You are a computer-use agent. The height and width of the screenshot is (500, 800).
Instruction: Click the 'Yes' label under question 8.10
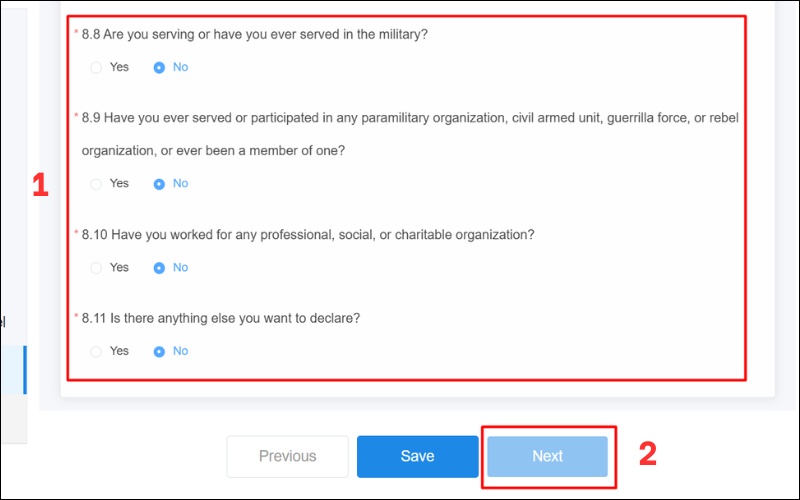pyautogui.click(x=119, y=267)
